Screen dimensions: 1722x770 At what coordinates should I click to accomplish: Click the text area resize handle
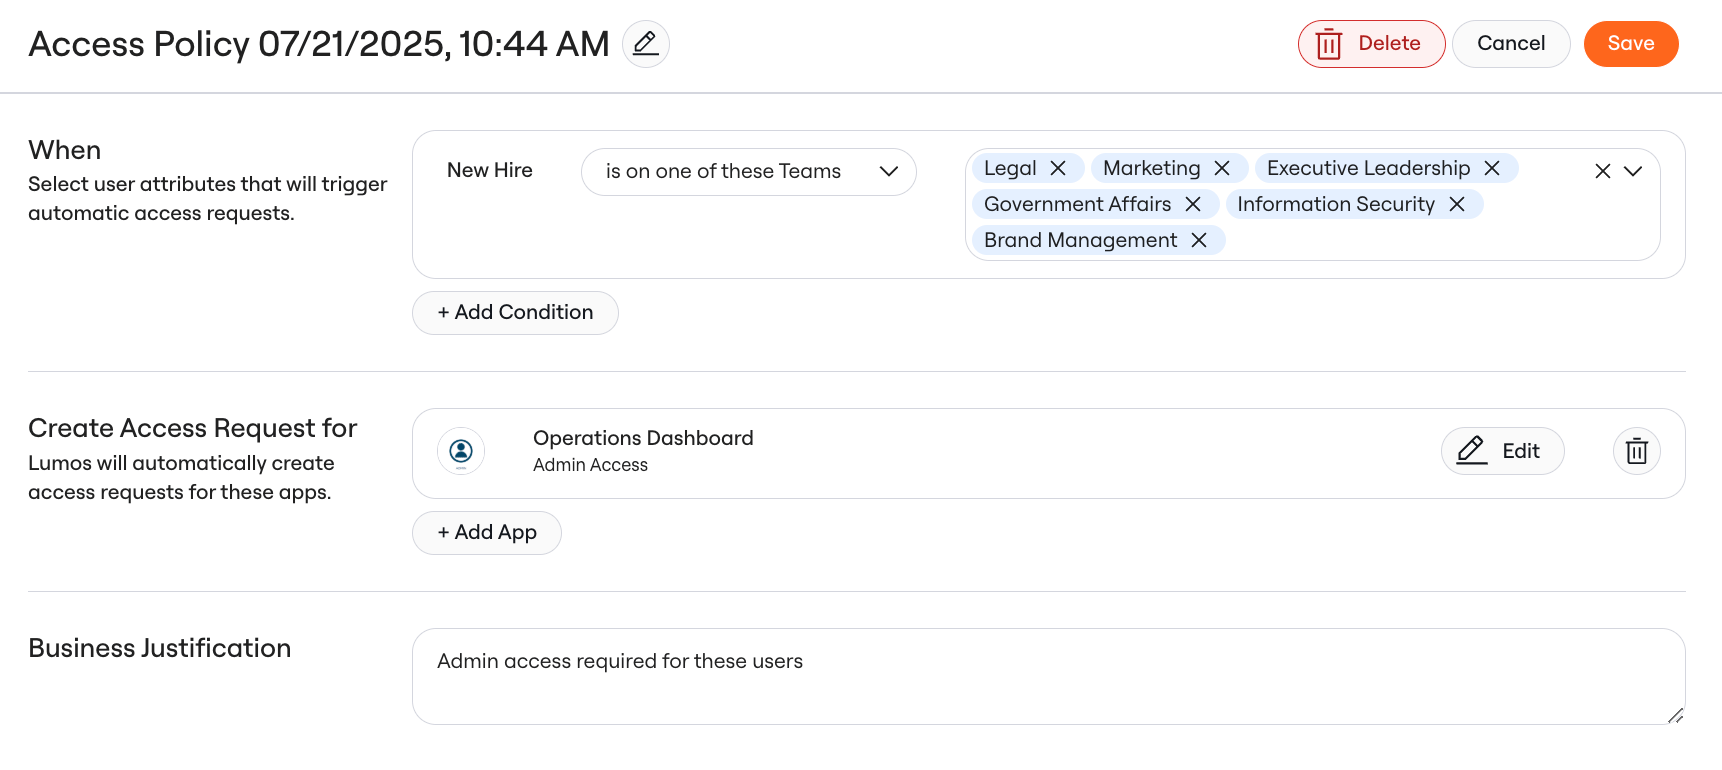pyautogui.click(x=1676, y=715)
